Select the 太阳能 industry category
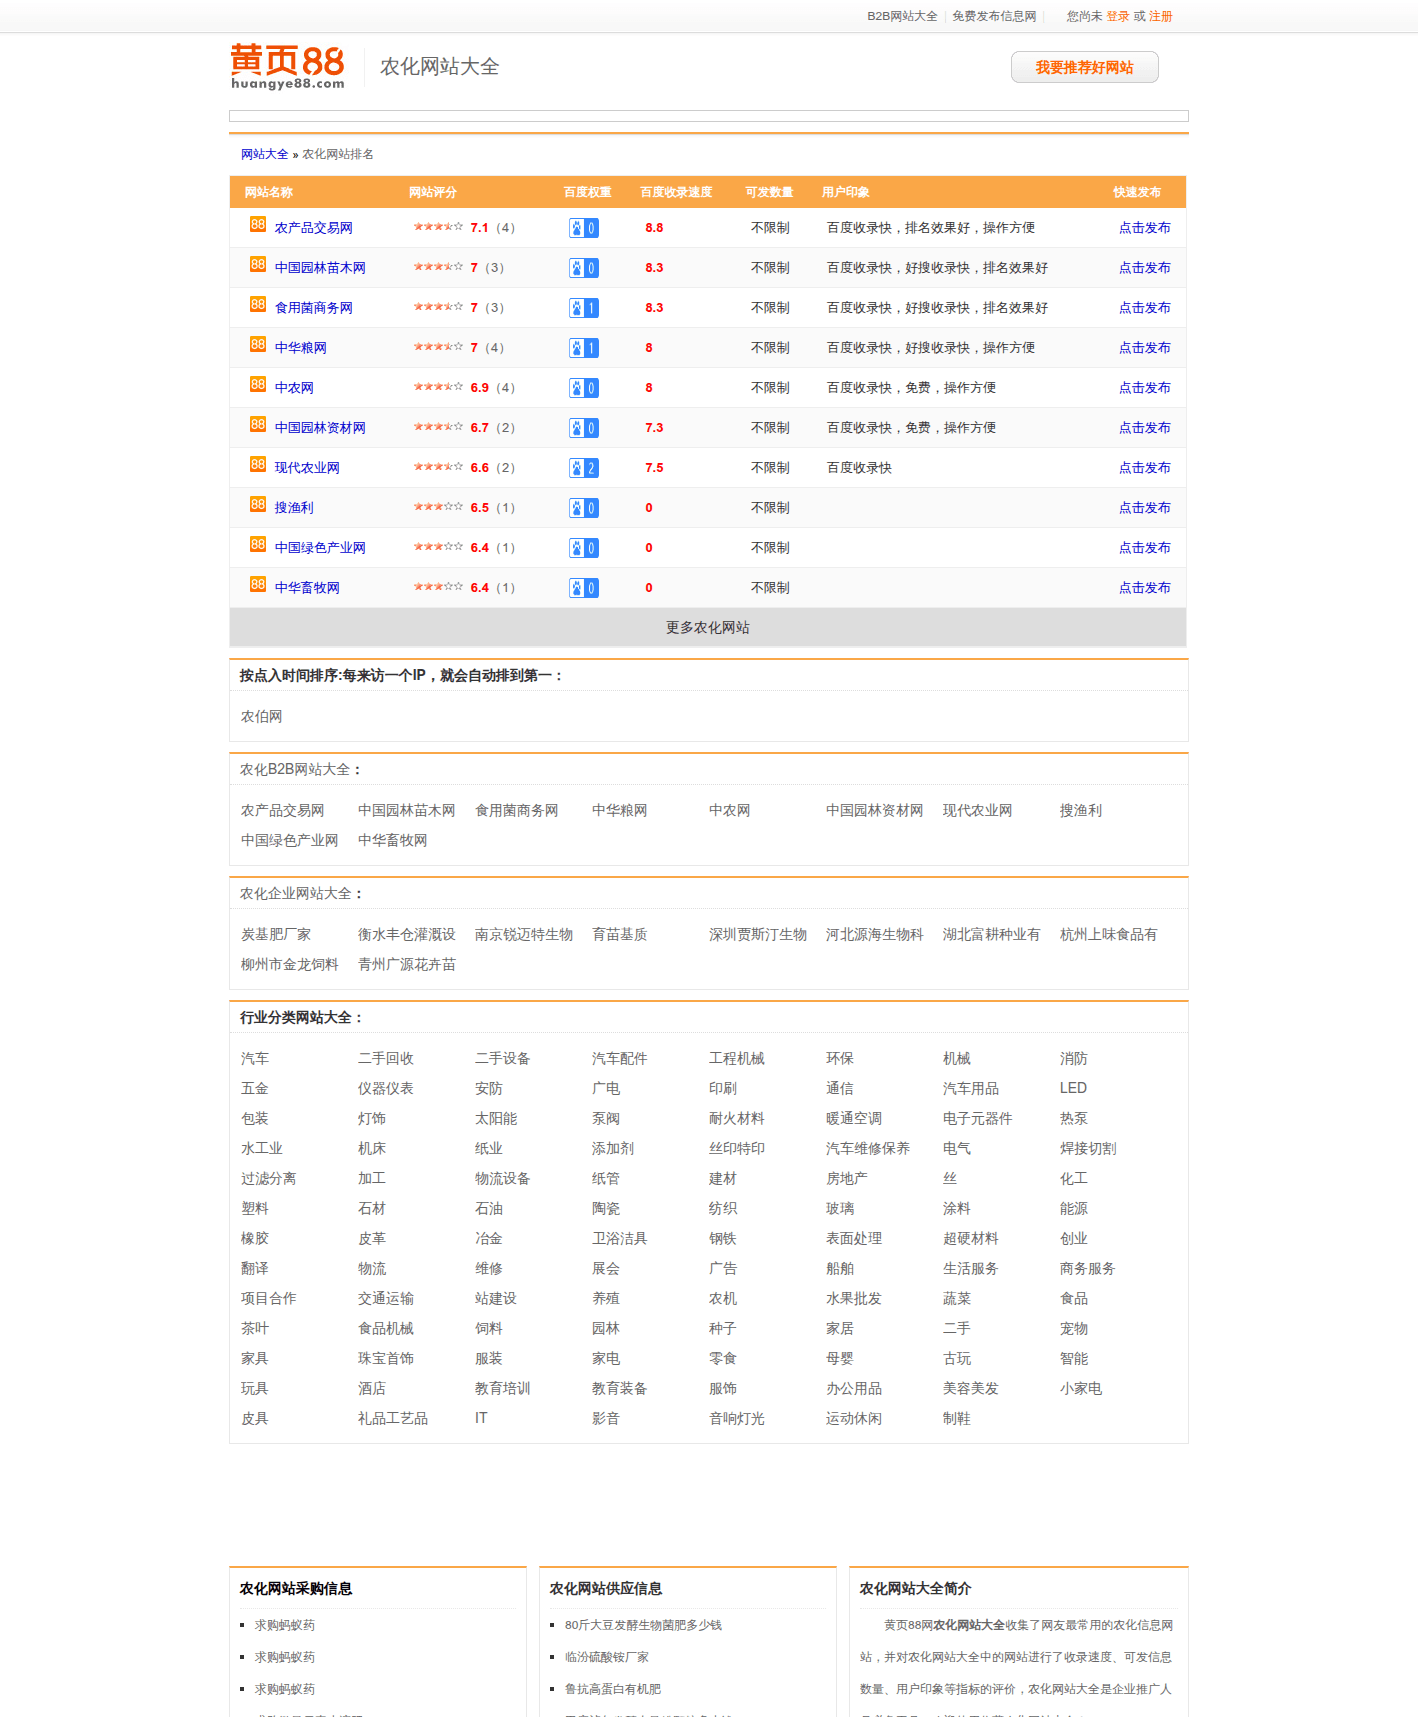 (496, 1119)
